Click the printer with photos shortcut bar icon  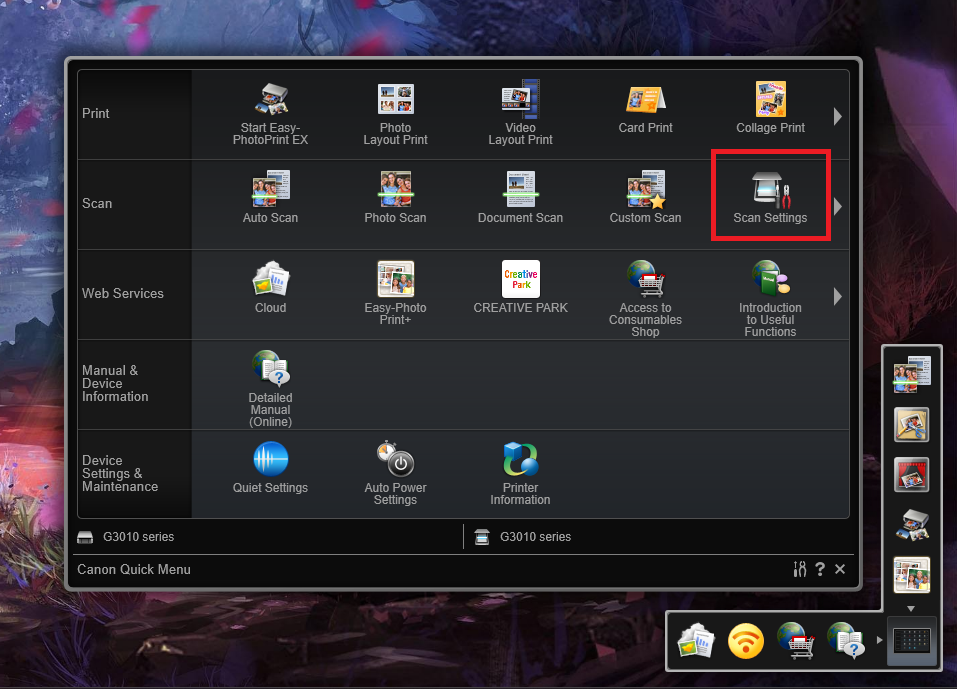point(912,524)
